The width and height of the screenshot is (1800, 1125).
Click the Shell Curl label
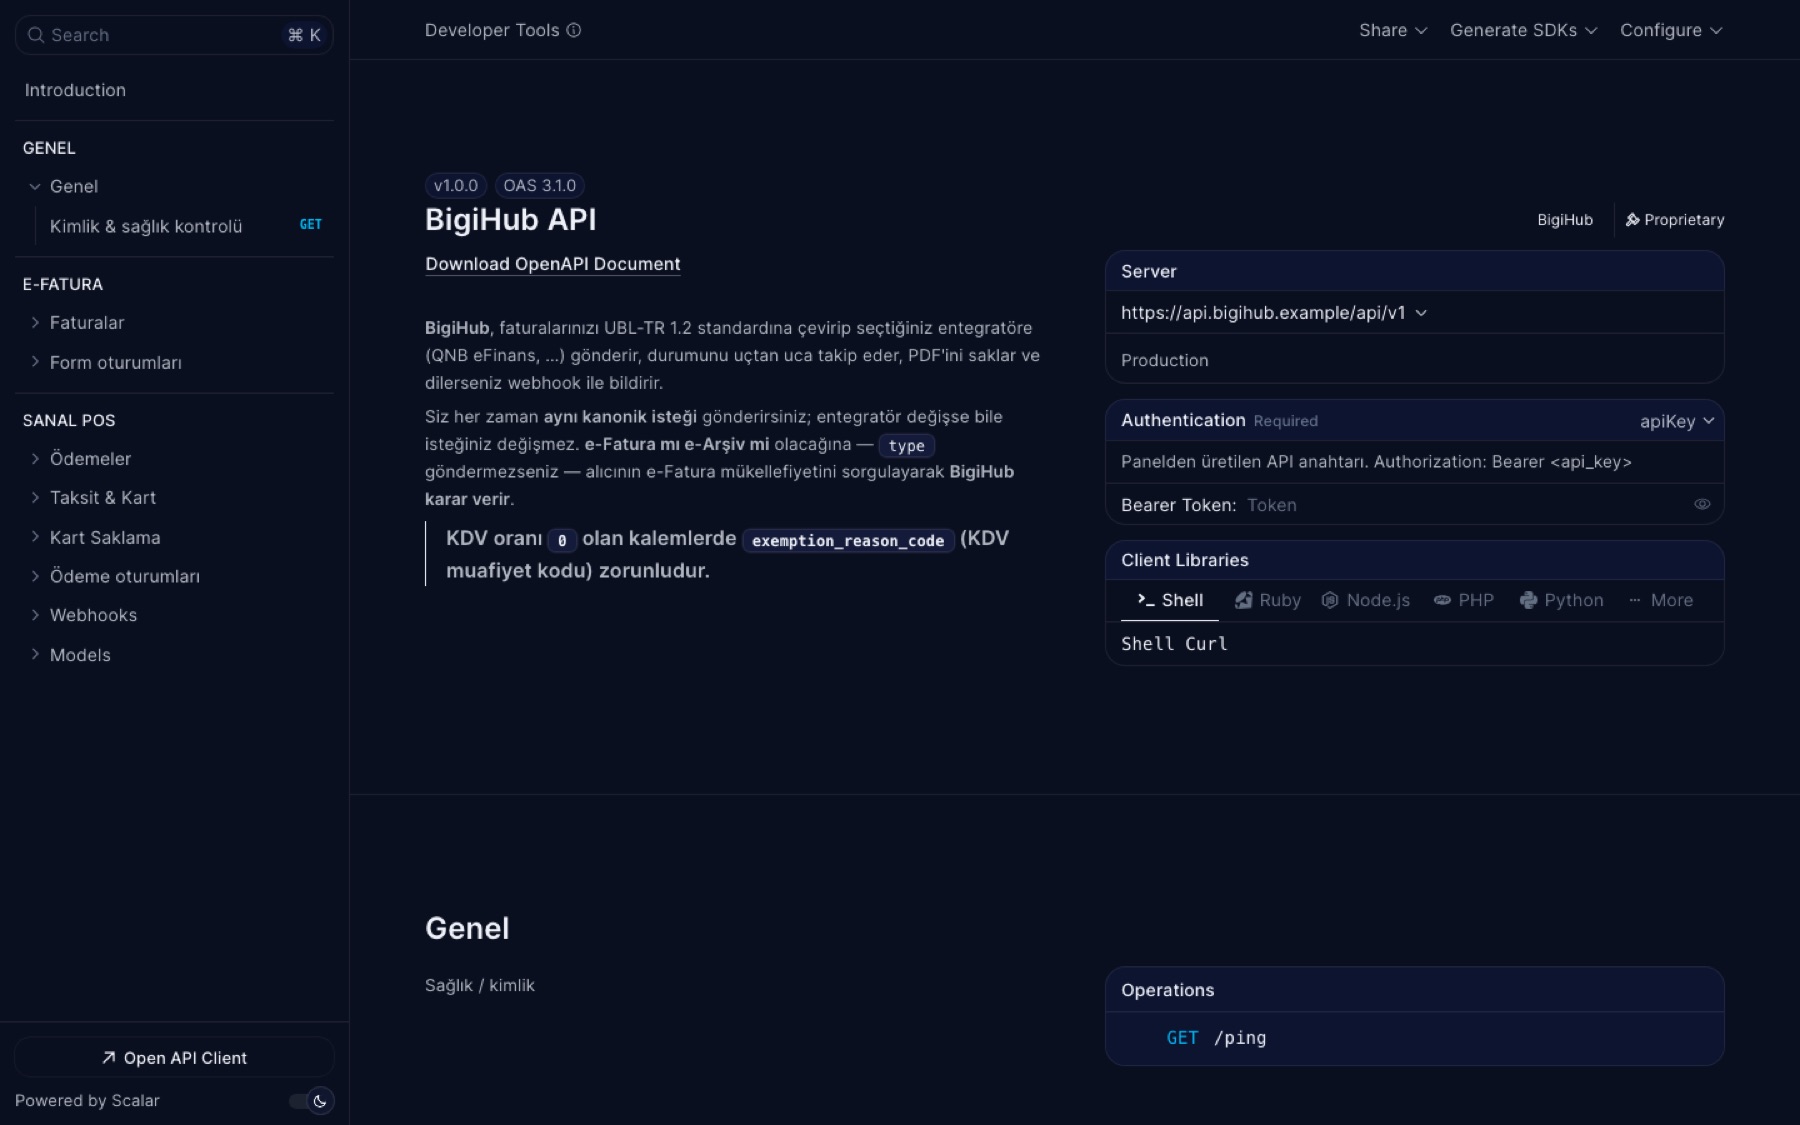tap(1174, 644)
